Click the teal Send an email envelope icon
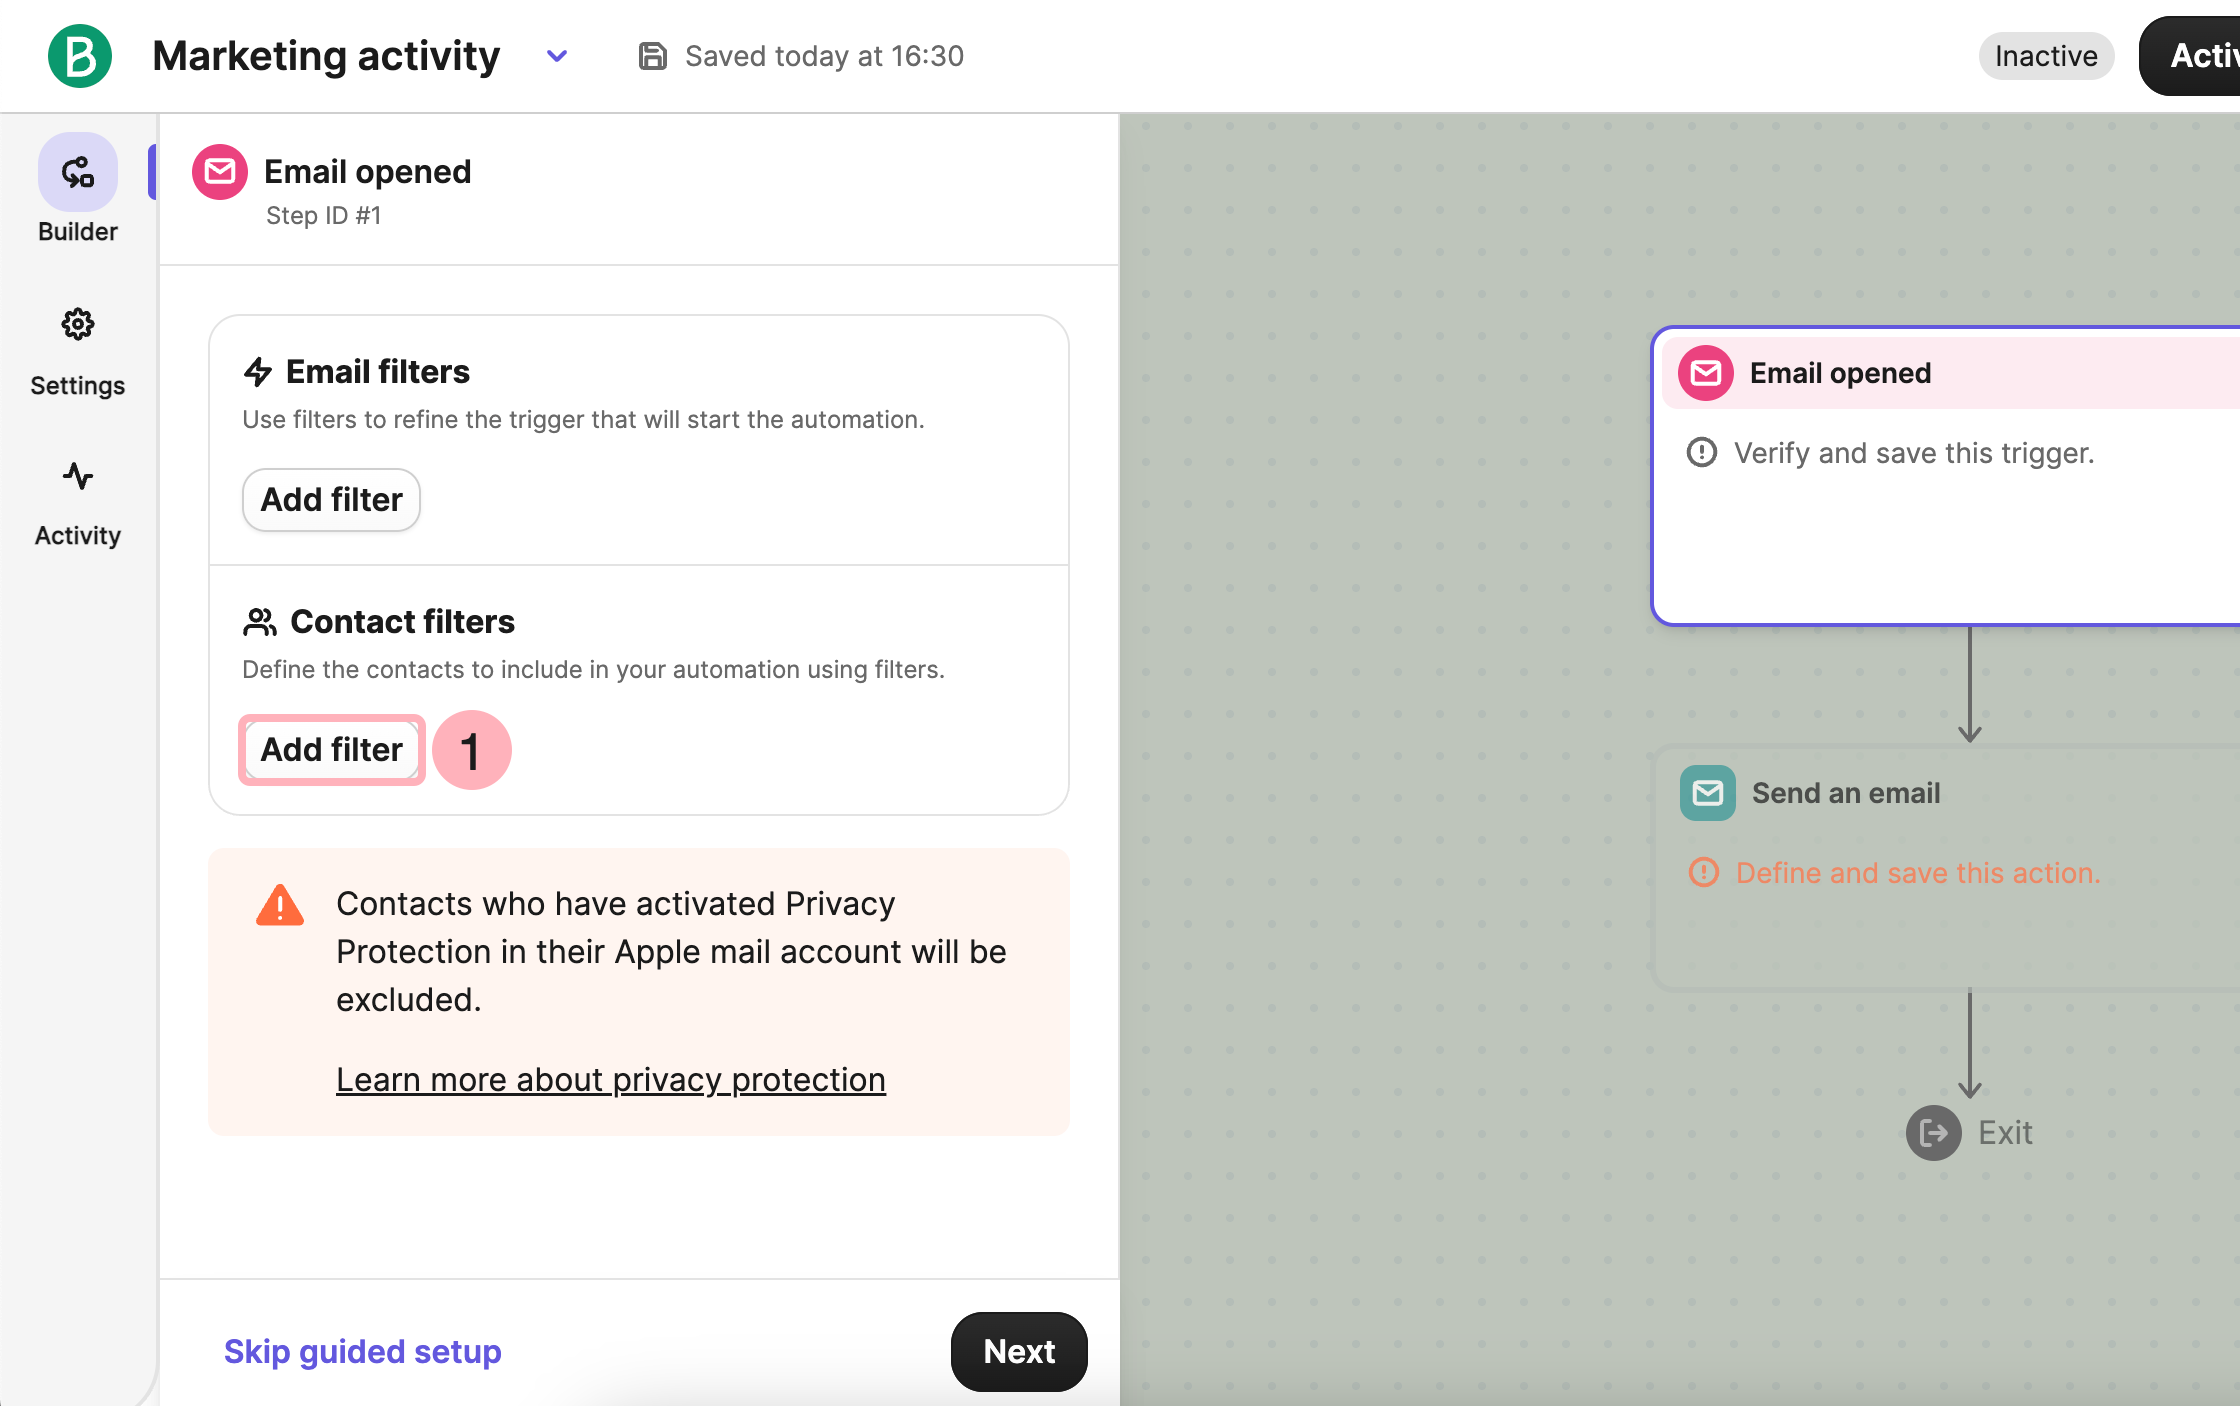The width and height of the screenshot is (2240, 1406). (x=1708, y=793)
